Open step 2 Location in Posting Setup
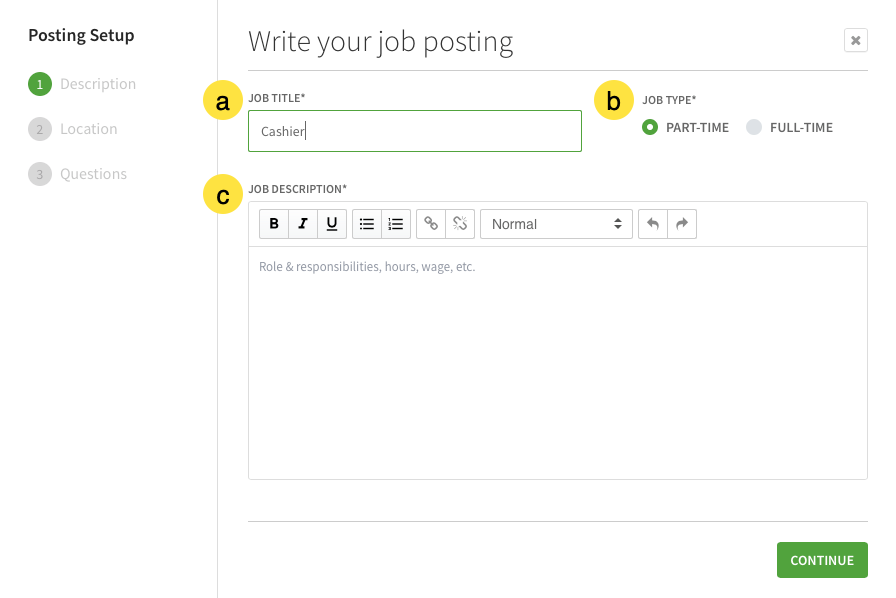Screen dimensions: 896x598 [89, 129]
